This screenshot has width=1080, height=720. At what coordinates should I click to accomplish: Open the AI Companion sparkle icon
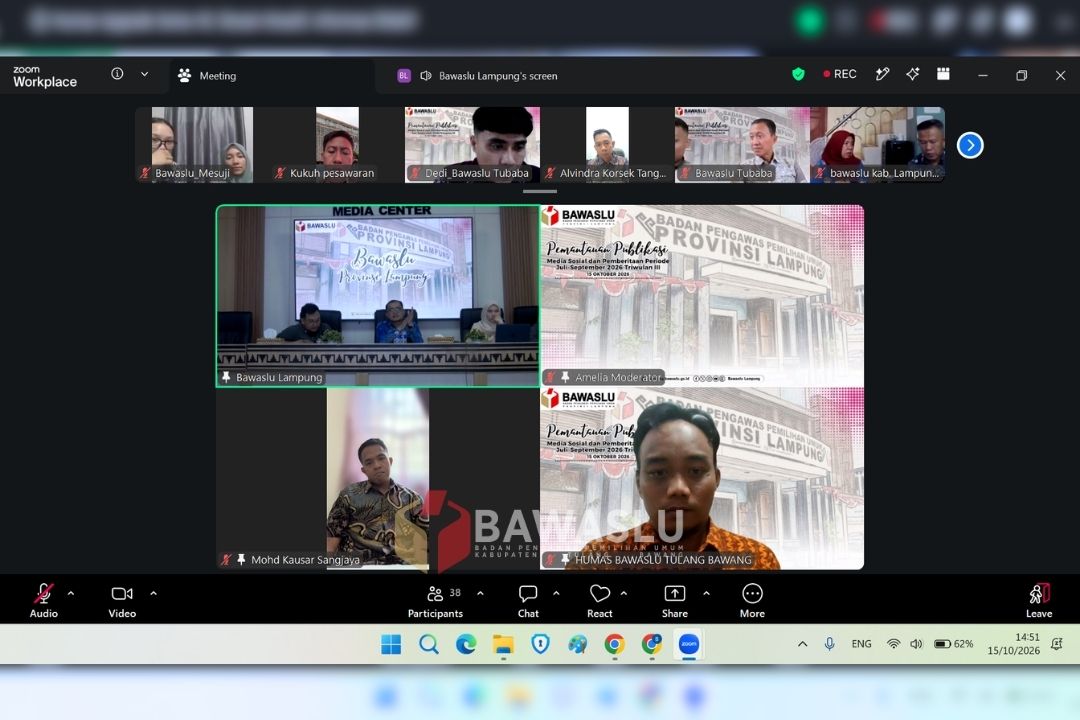(x=913, y=74)
